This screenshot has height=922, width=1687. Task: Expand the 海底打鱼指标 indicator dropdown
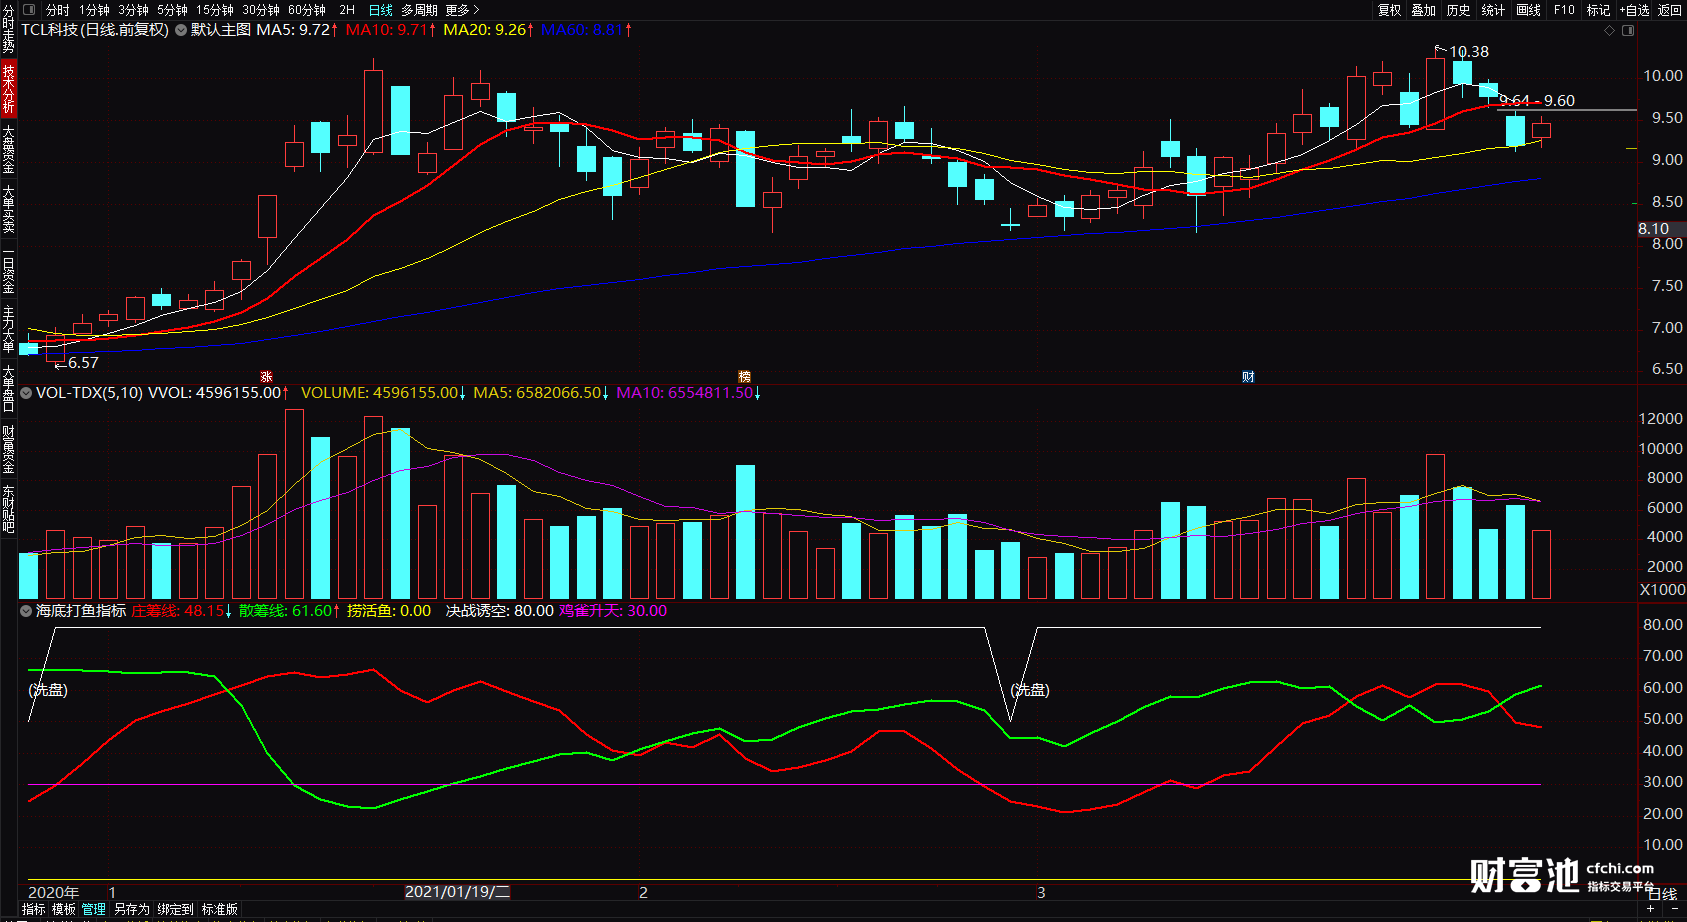[26, 611]
